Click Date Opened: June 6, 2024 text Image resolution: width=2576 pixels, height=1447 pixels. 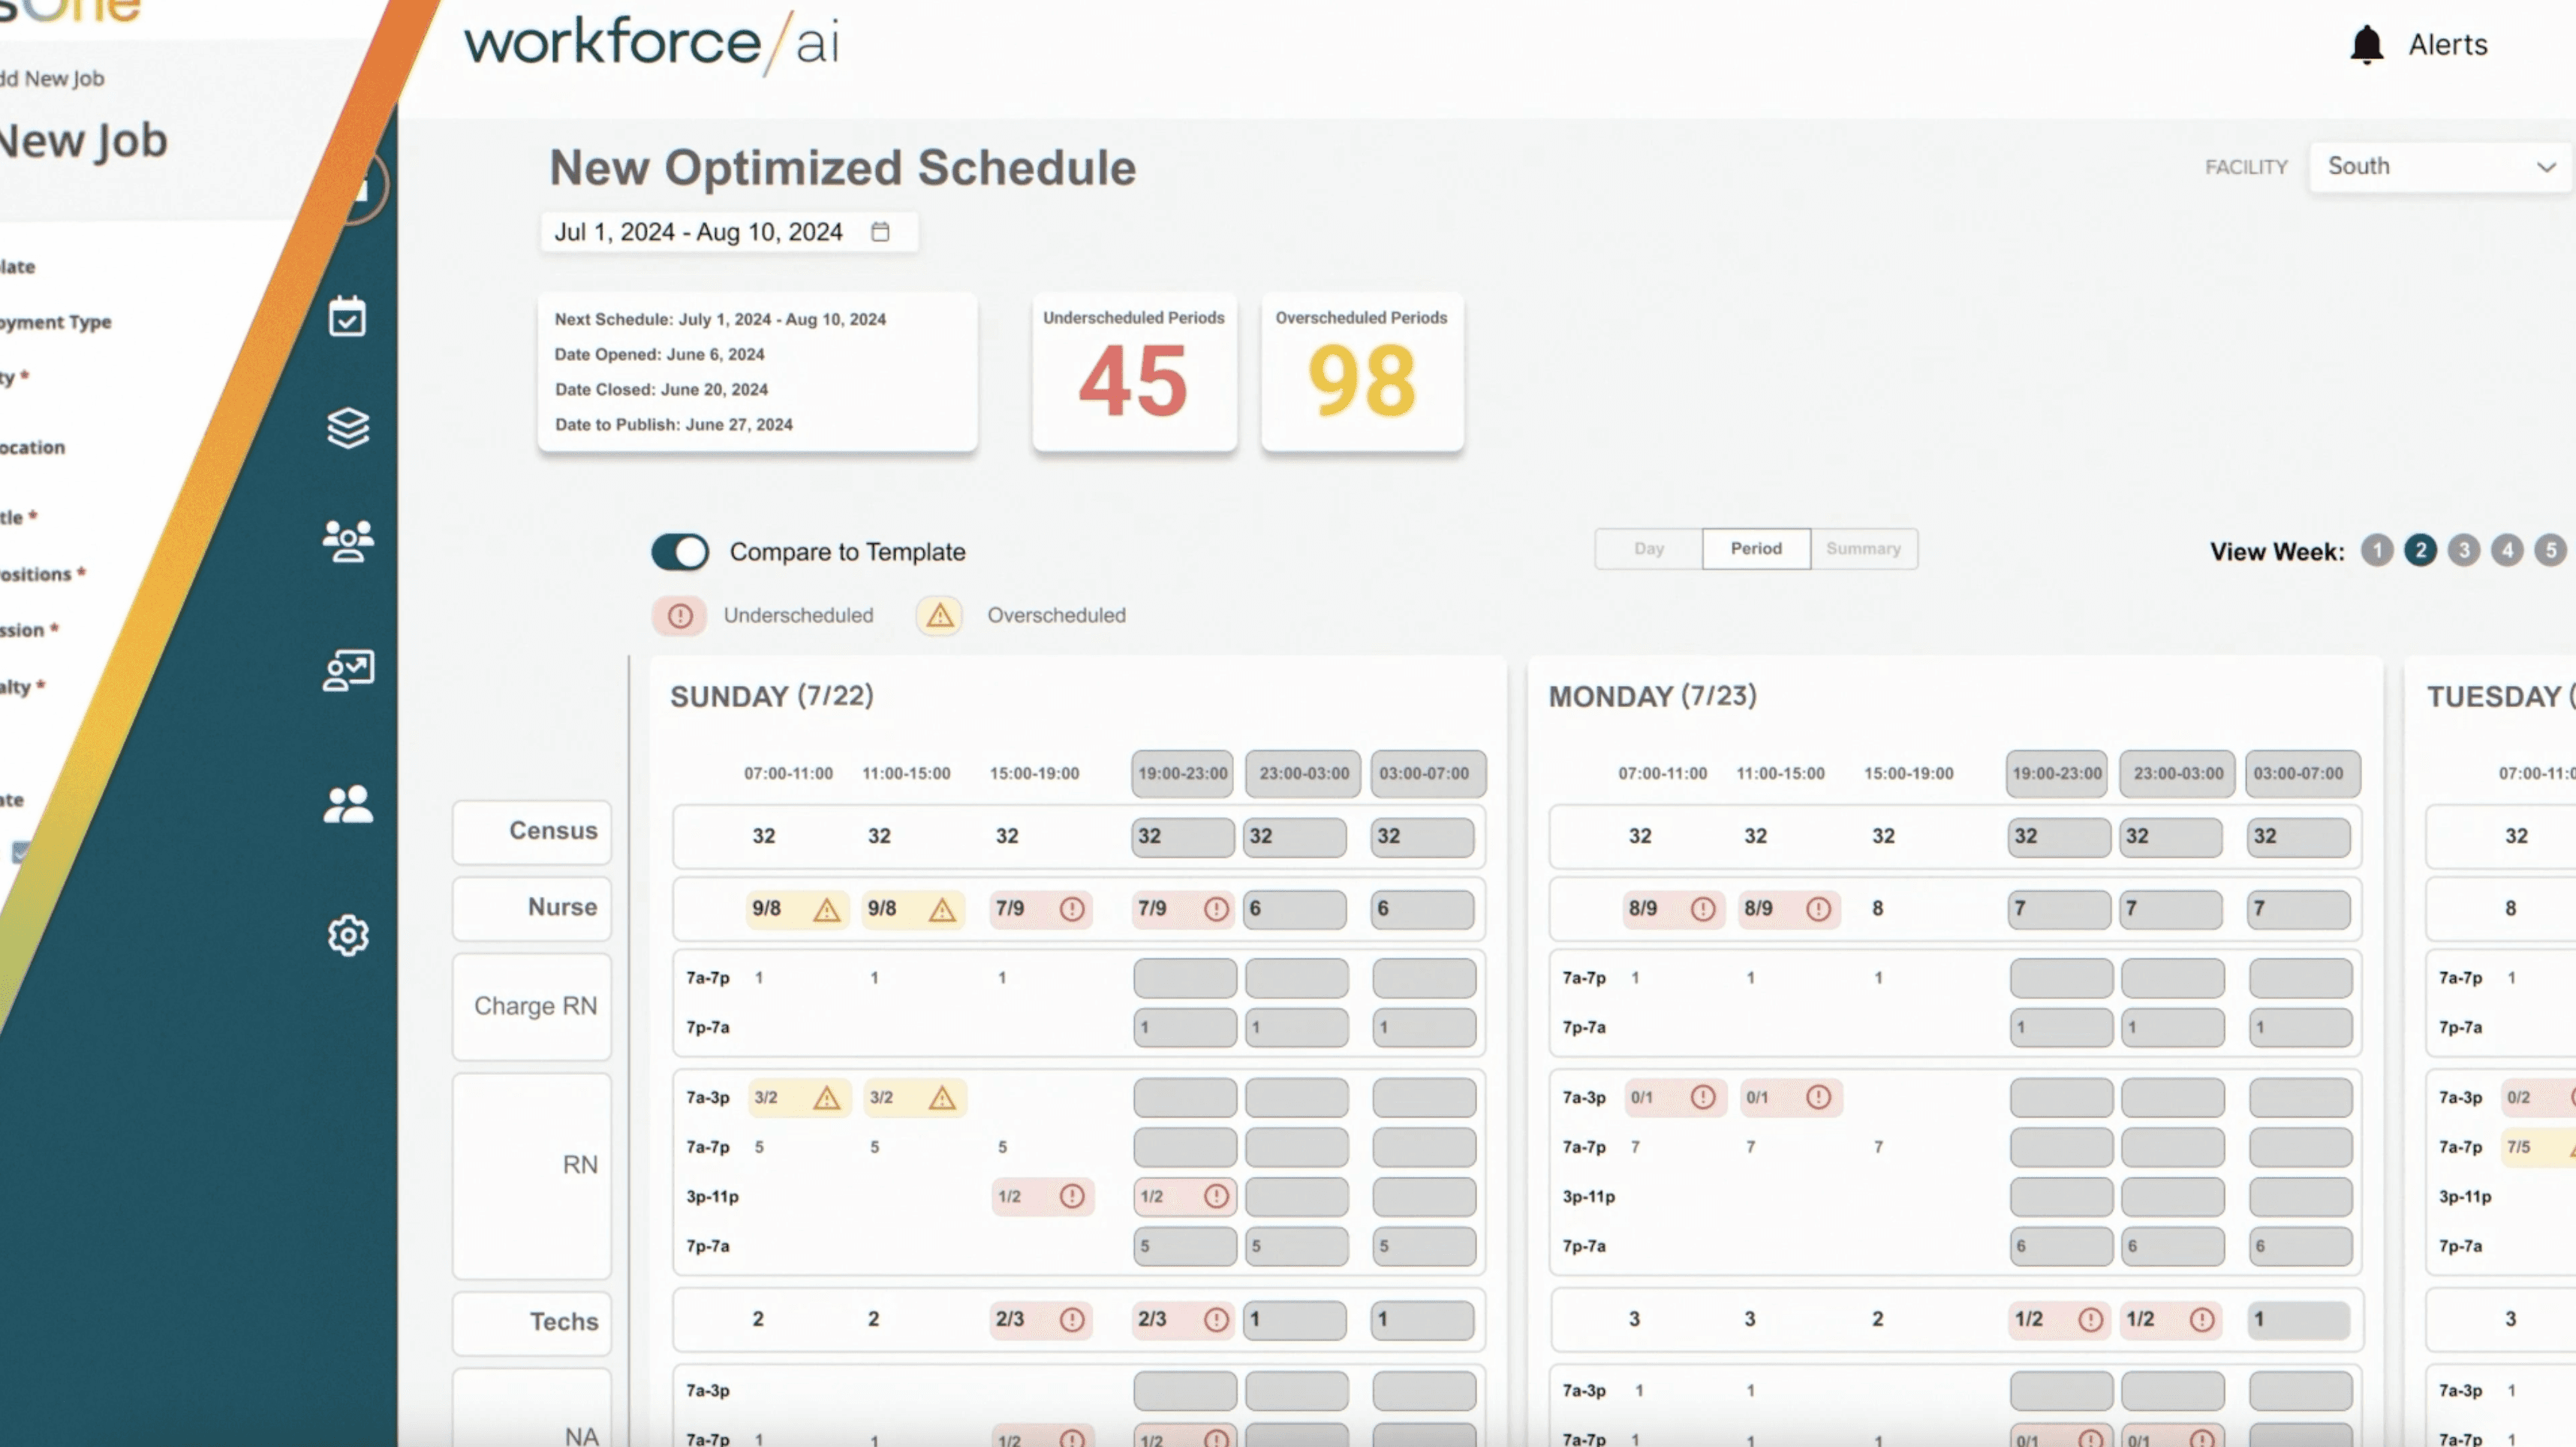click(x=659, y=355)
